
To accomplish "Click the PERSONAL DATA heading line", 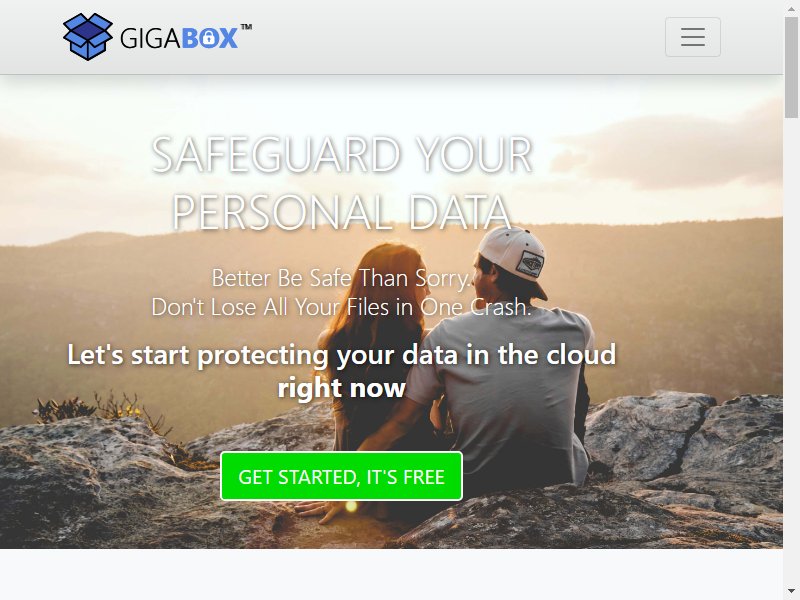I will tap(341, 212).
